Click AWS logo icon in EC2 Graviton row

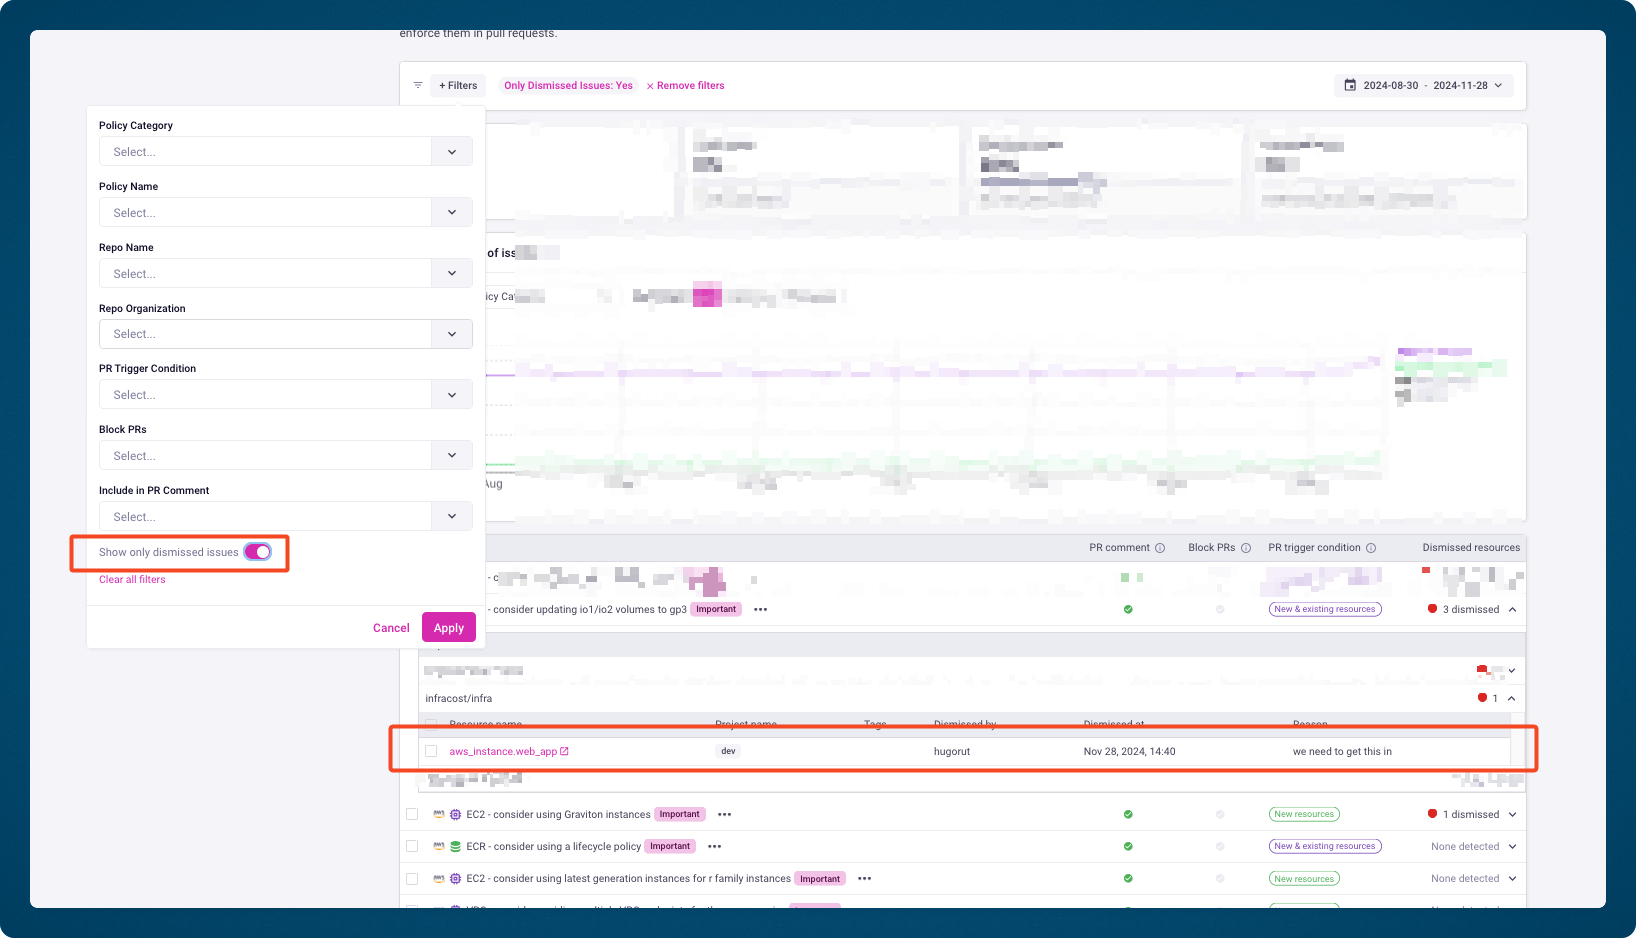tap(438, 814)
